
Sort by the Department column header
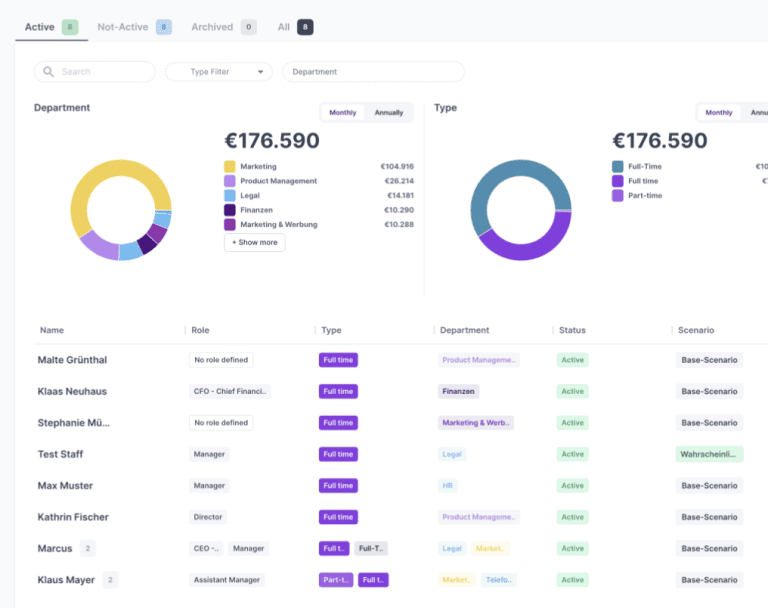[464, 330]
